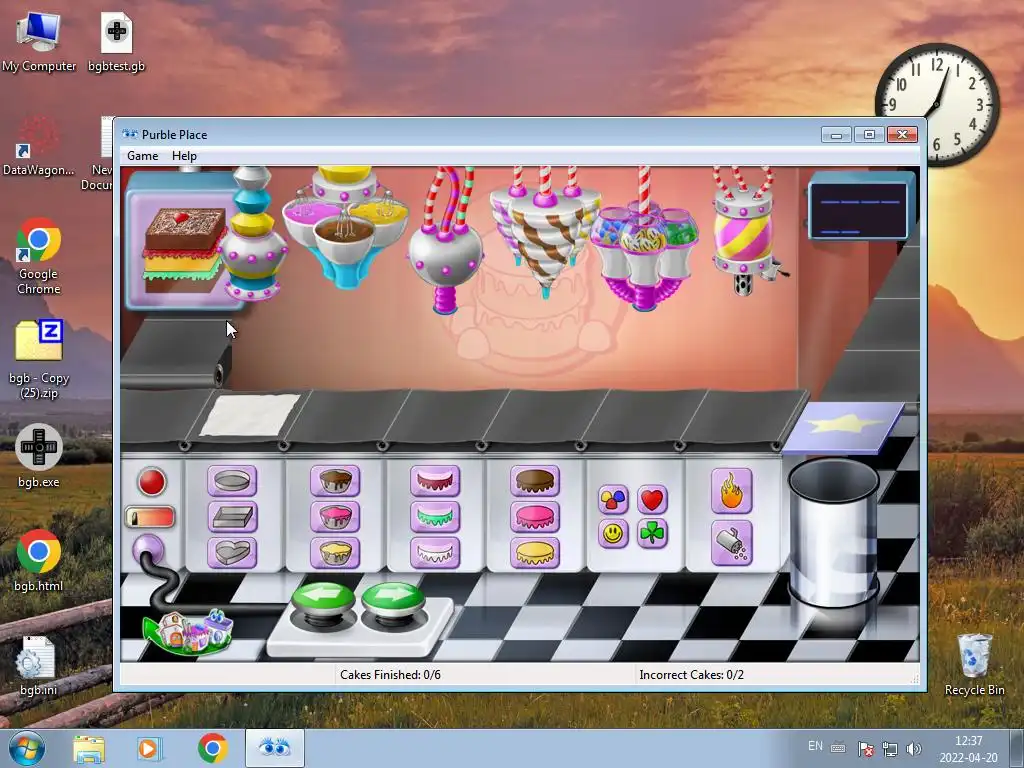
Task: Add the green clover decoration
Action: point(652,534)
